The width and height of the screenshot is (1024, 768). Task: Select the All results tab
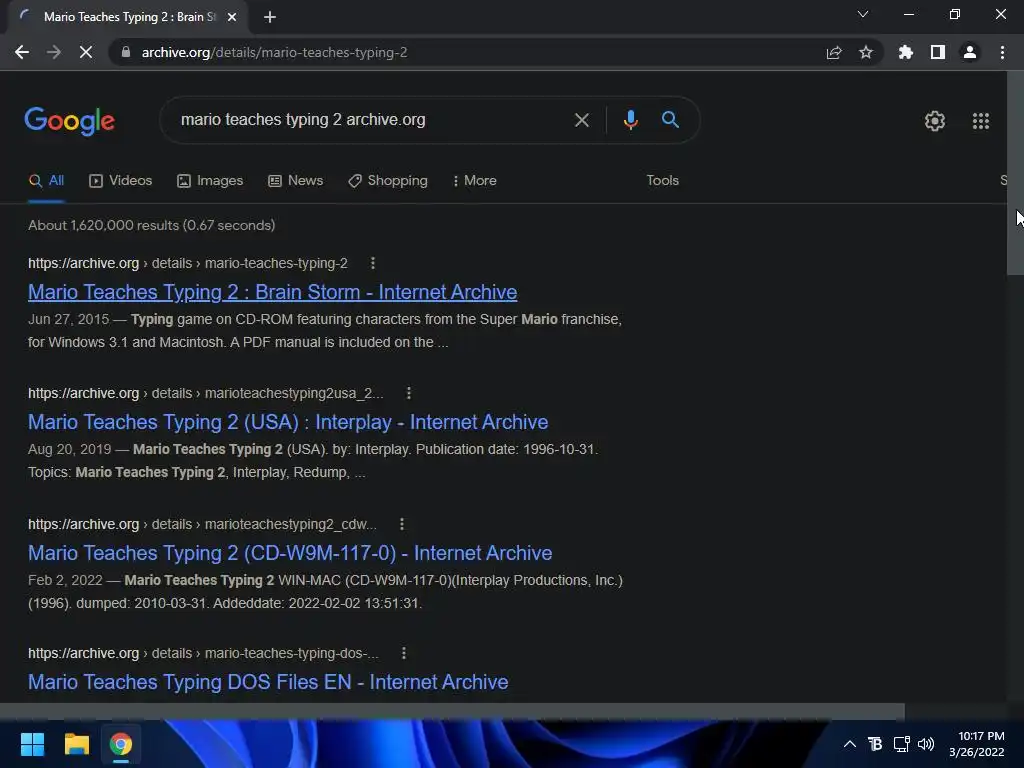click(46, 181)
